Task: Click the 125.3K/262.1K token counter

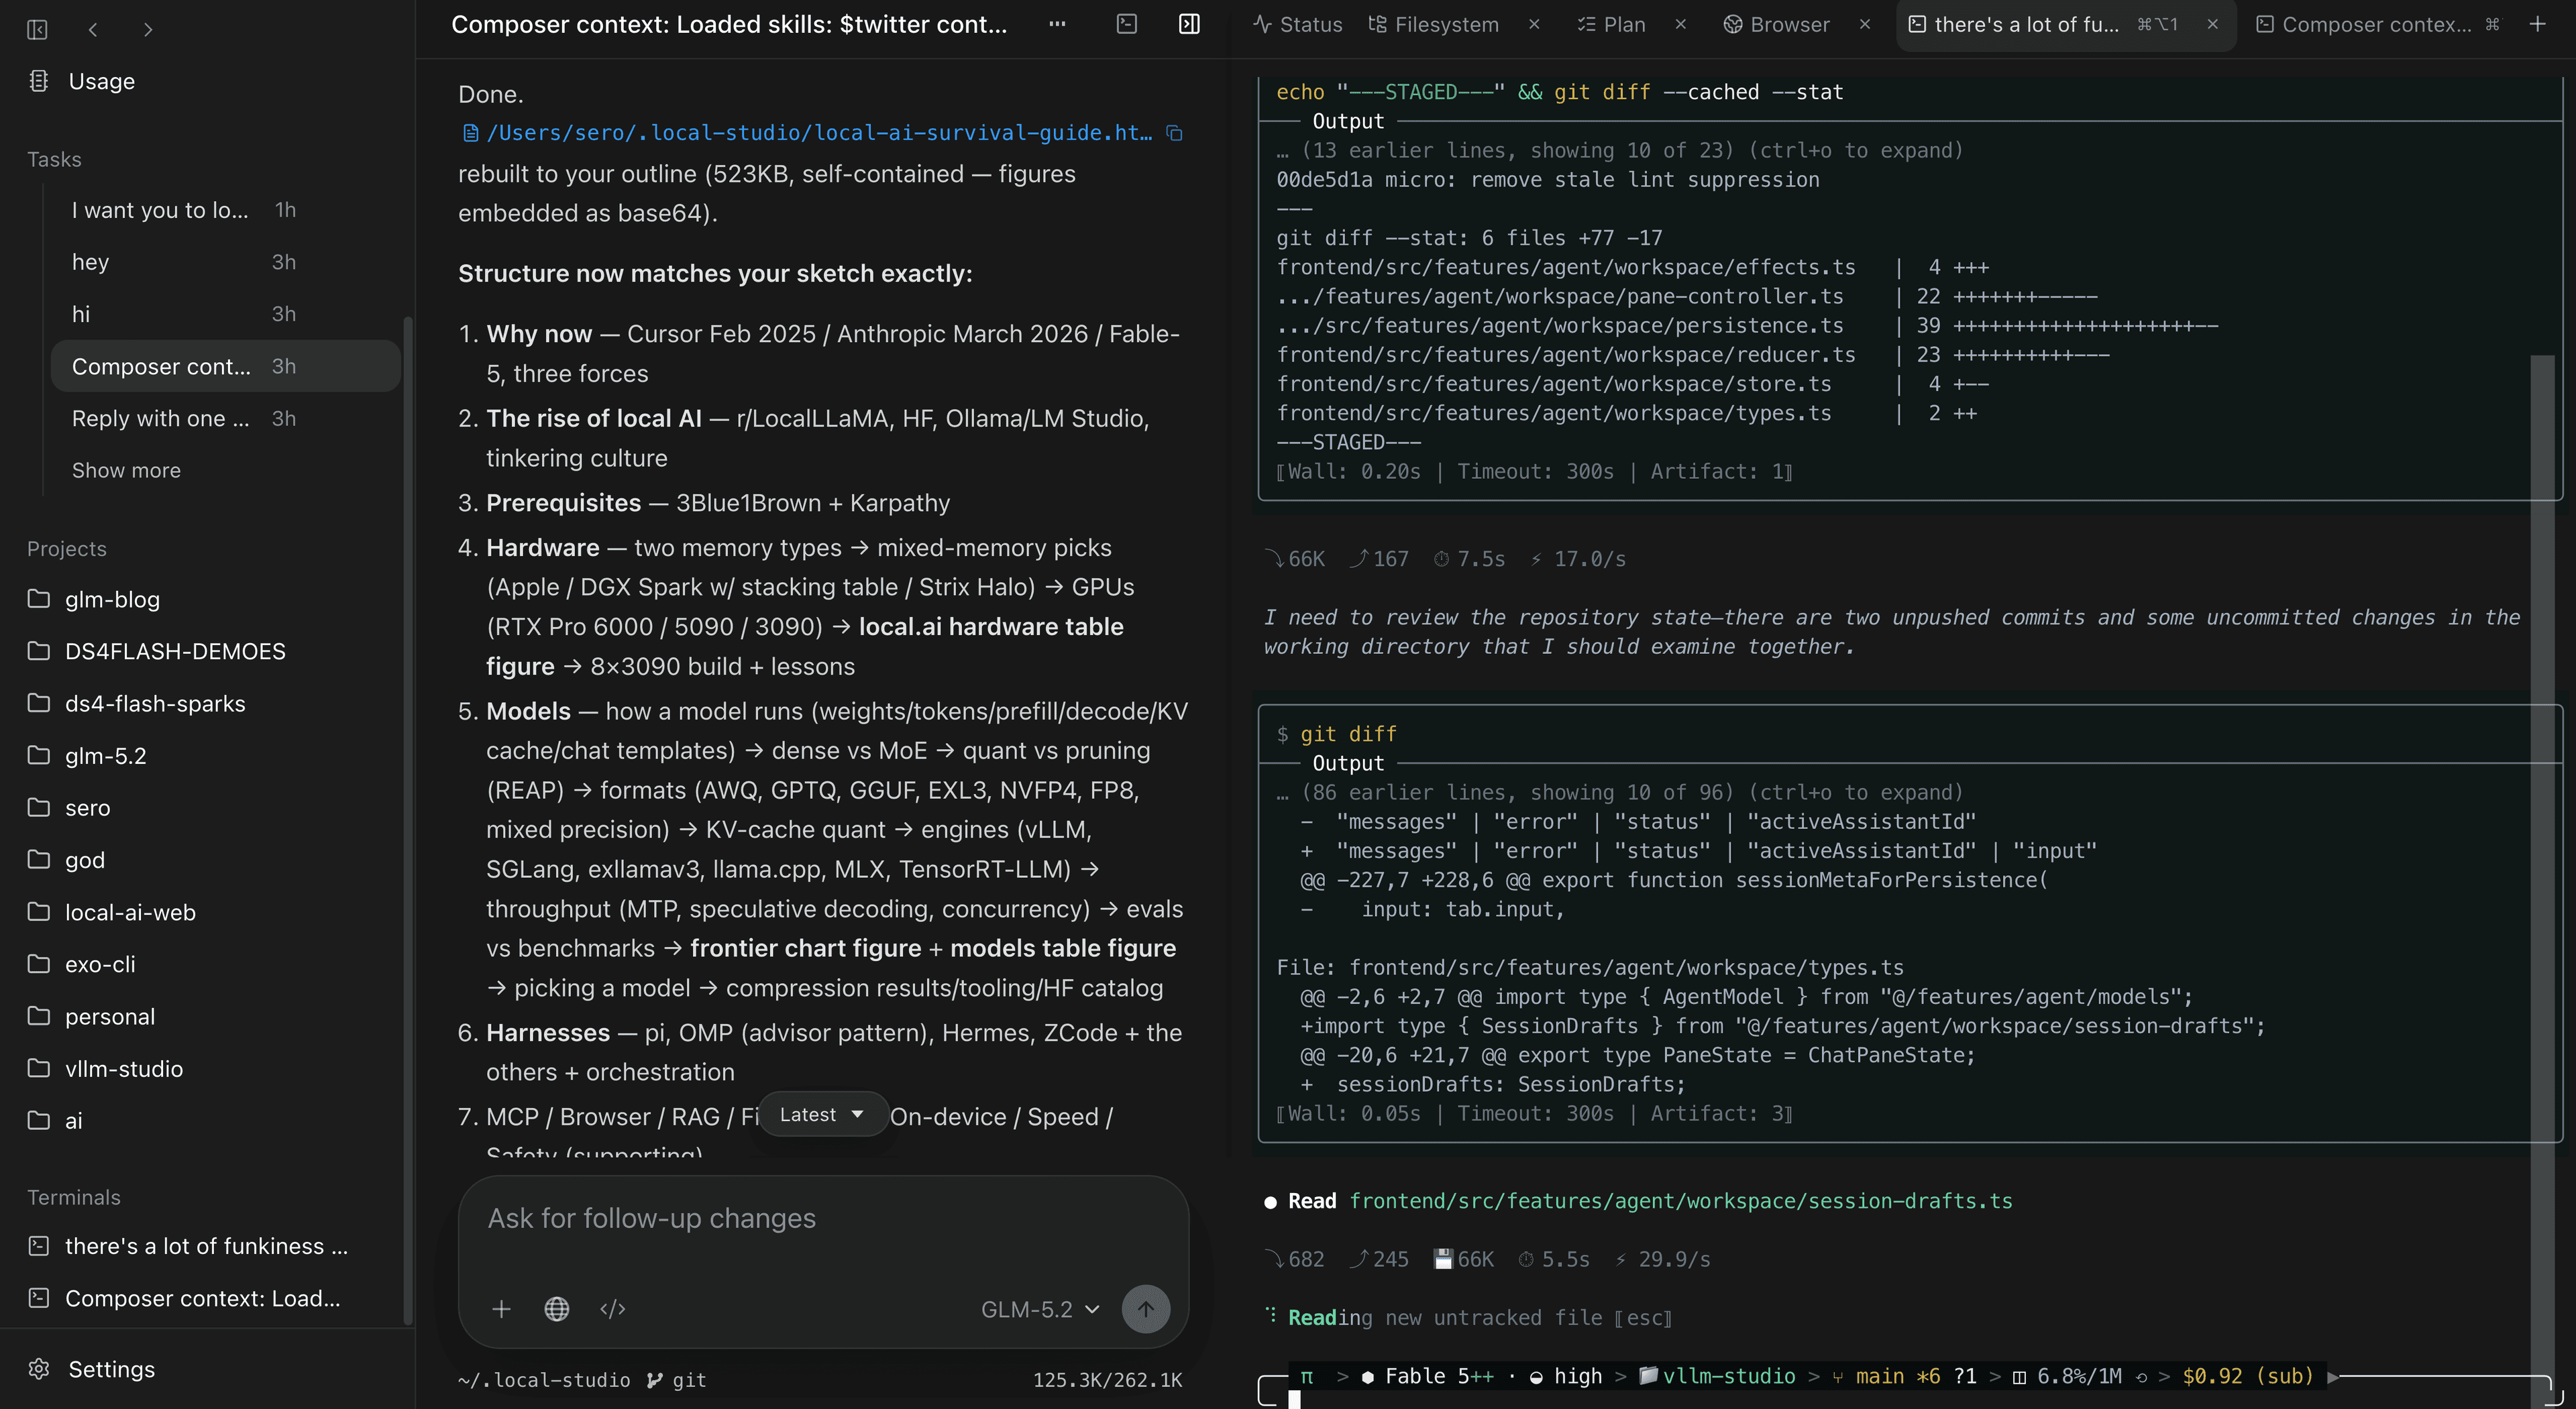Action: pos(1107,1380)
